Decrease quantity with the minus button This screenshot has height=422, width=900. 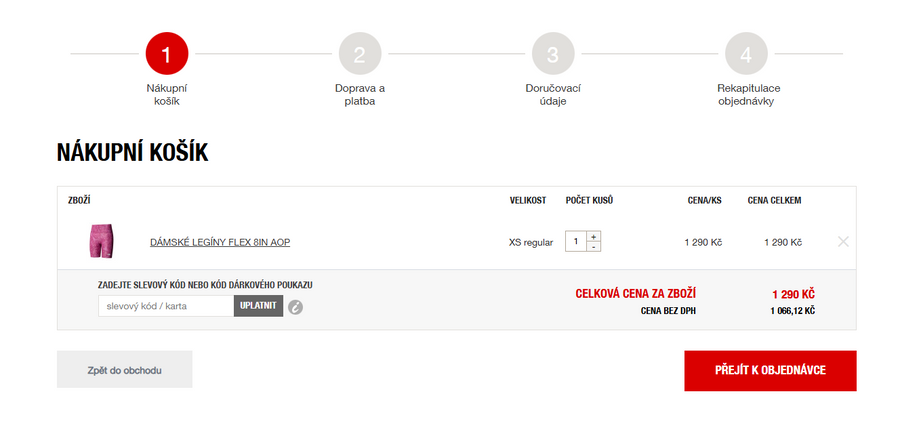pos(594,247)
